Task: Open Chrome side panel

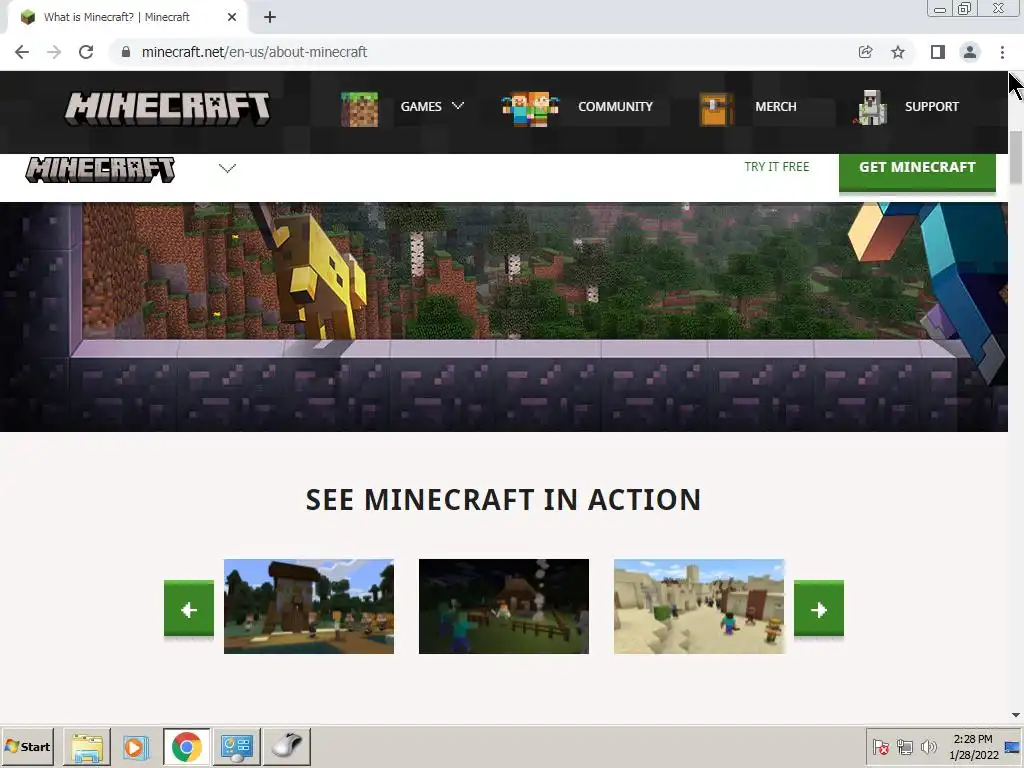Action: [938, 52]
